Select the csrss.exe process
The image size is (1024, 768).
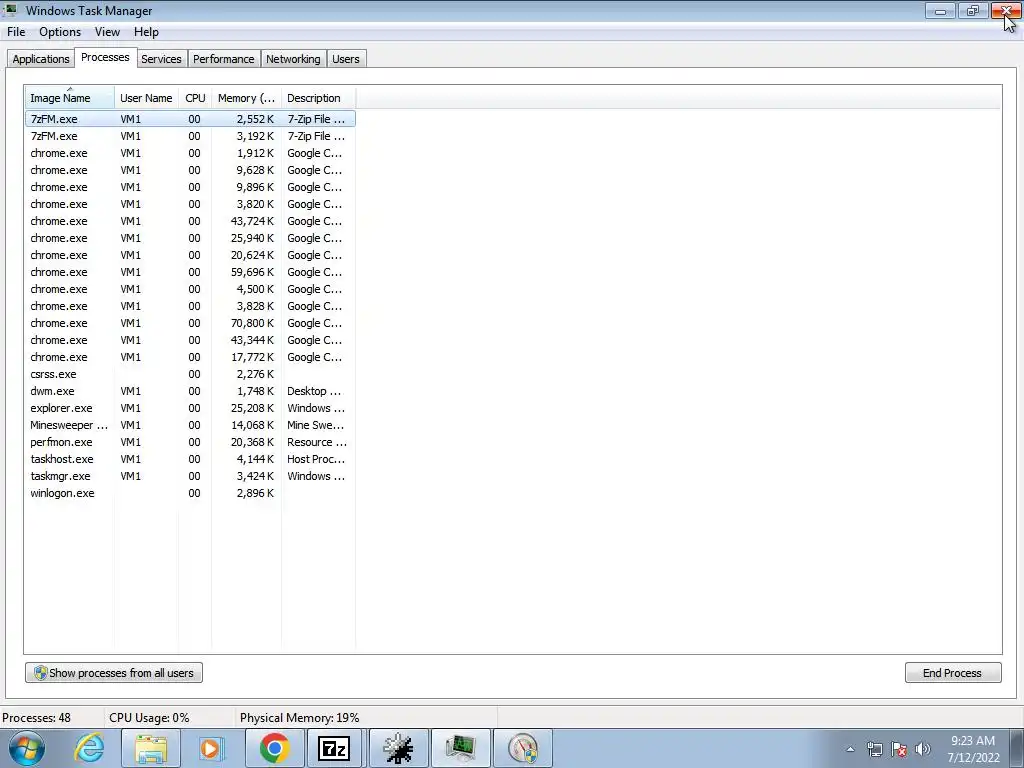(x=190, y=374)
